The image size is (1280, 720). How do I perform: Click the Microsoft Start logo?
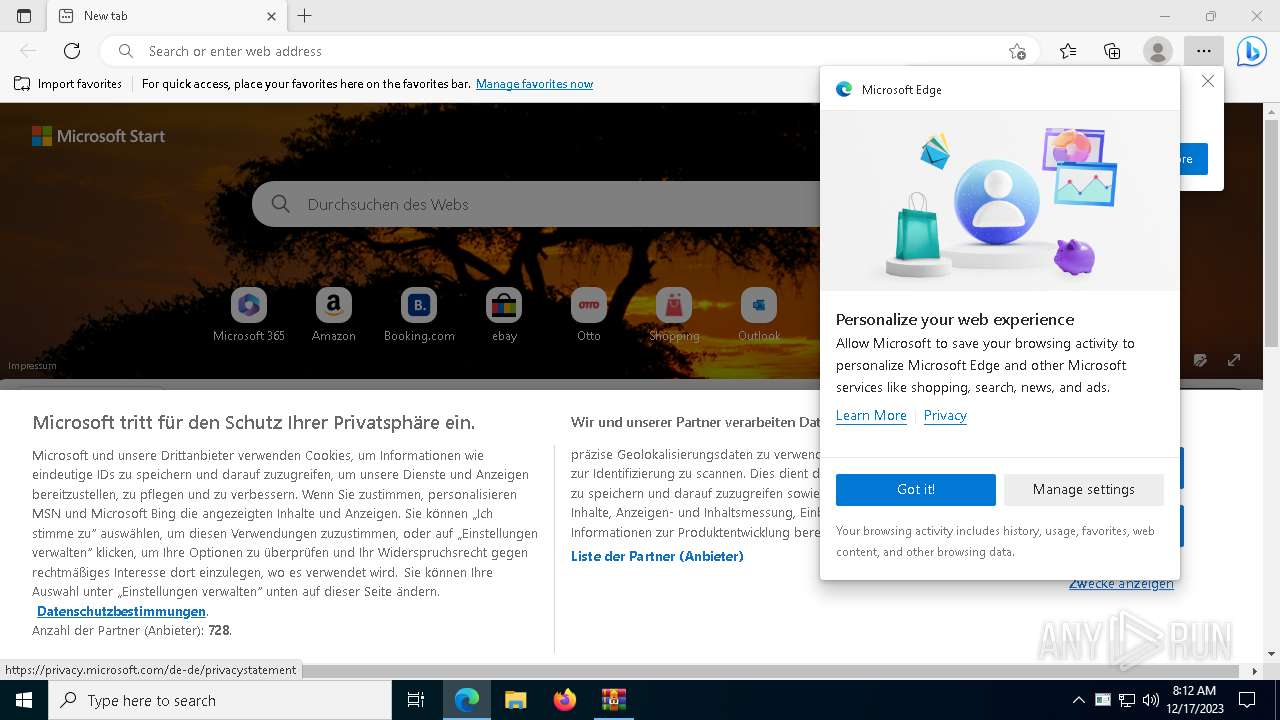click(98, 136)
